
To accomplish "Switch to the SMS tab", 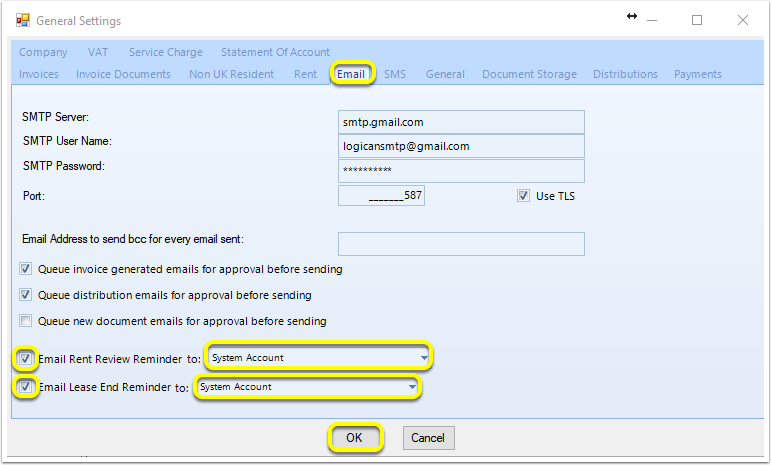I will pyautogui.click(x=395, y=74).
